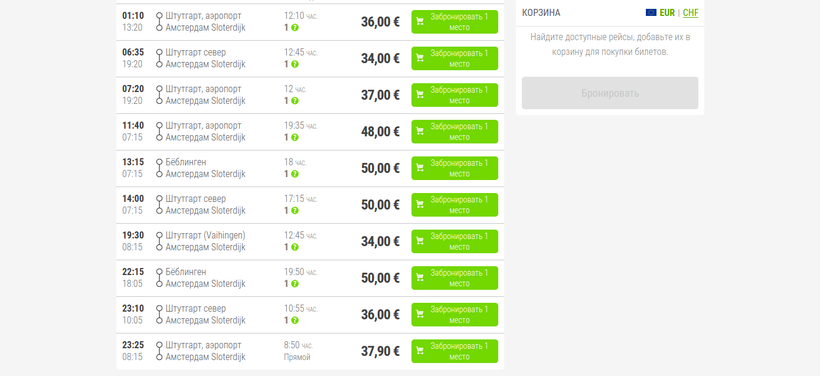The height and width of the screenshot is (376, 820).
Task: Click cart icon on 37,90 € trip button
Action: click(420, 351)
